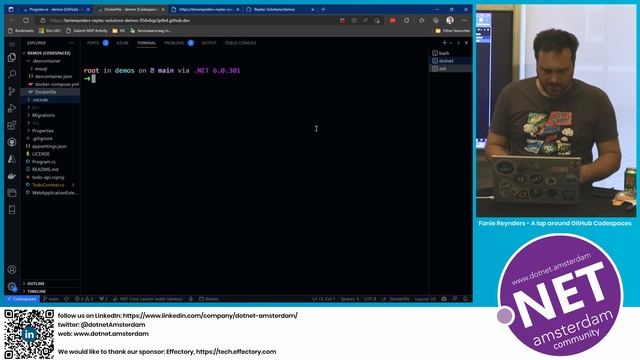Open the Azure view in the activity bar
Image resolution: width=640 pixels, height=360 pixels.
click(12, 159)
